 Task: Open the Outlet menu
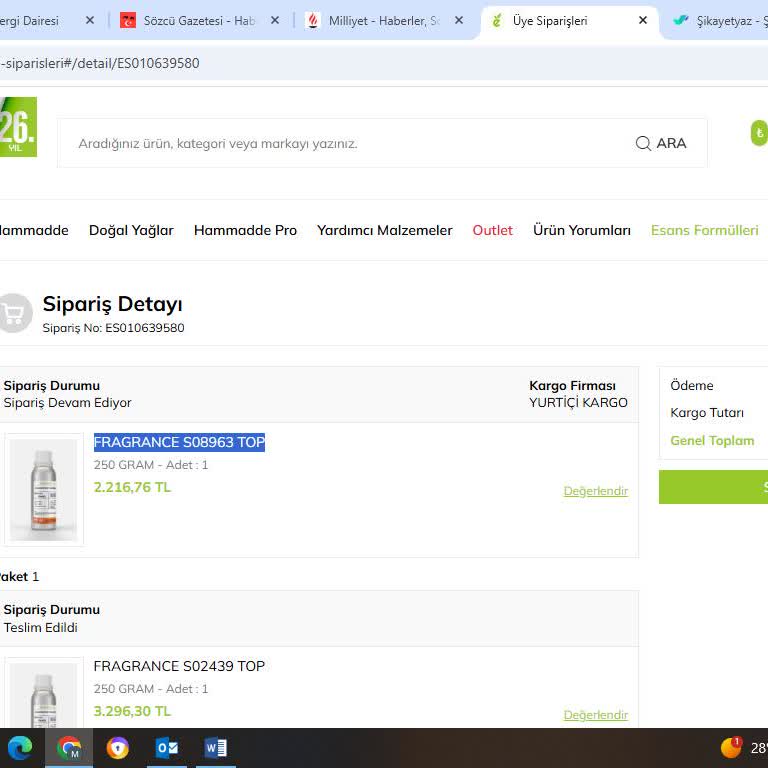(x=492, y=230)
